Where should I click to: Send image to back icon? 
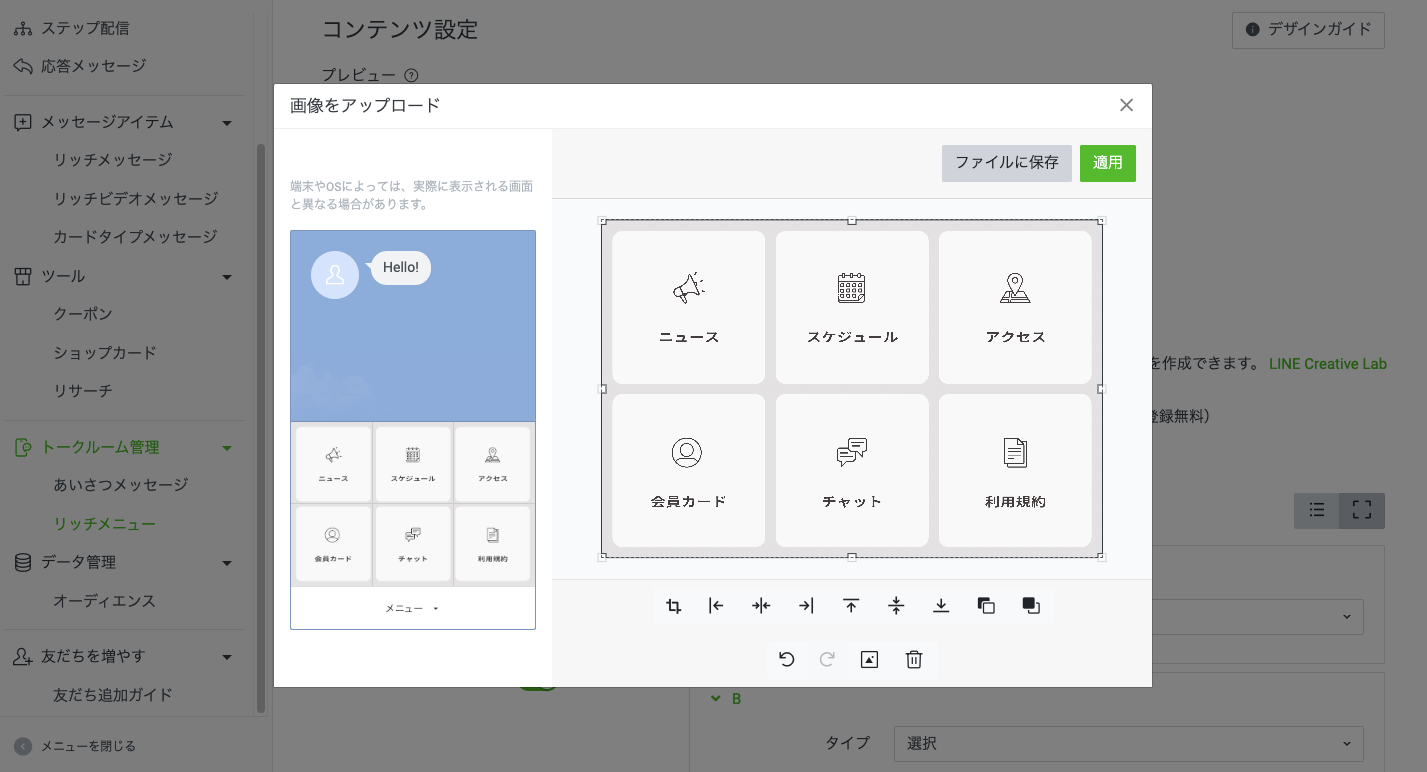coord(1031,606)
